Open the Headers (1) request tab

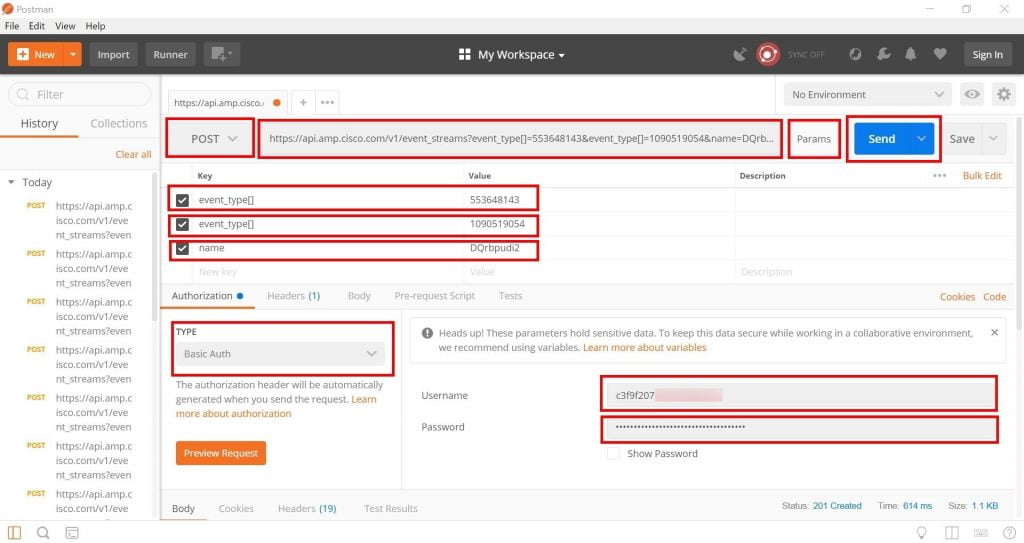coord(294,296)
